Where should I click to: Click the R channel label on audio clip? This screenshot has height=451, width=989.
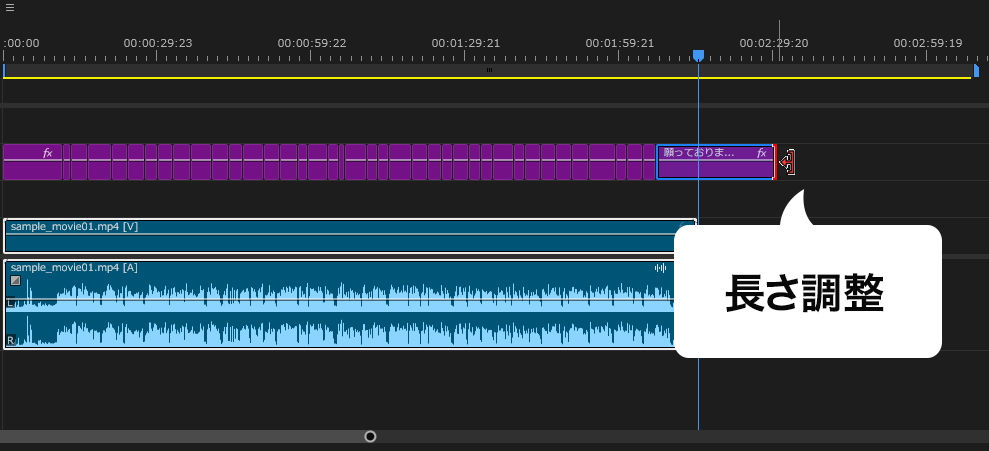click(x=11, y=341)
